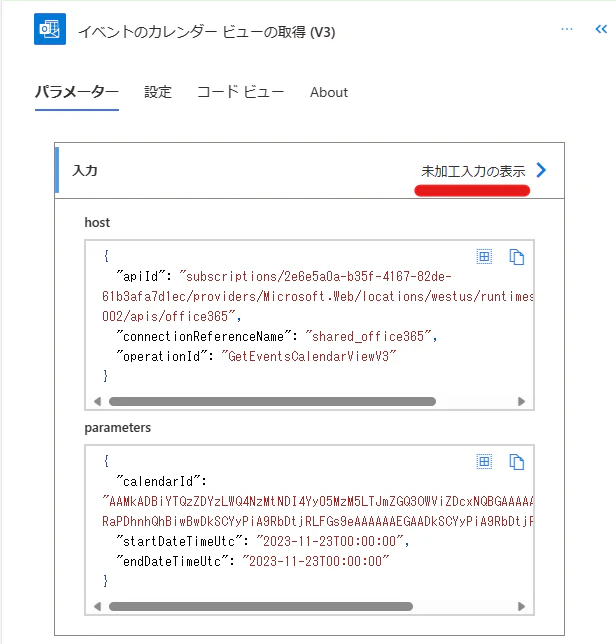Open the コード ビュー tab
This screenshot has height=644, width=616.
pyautogui.click(x=240, y=92)
